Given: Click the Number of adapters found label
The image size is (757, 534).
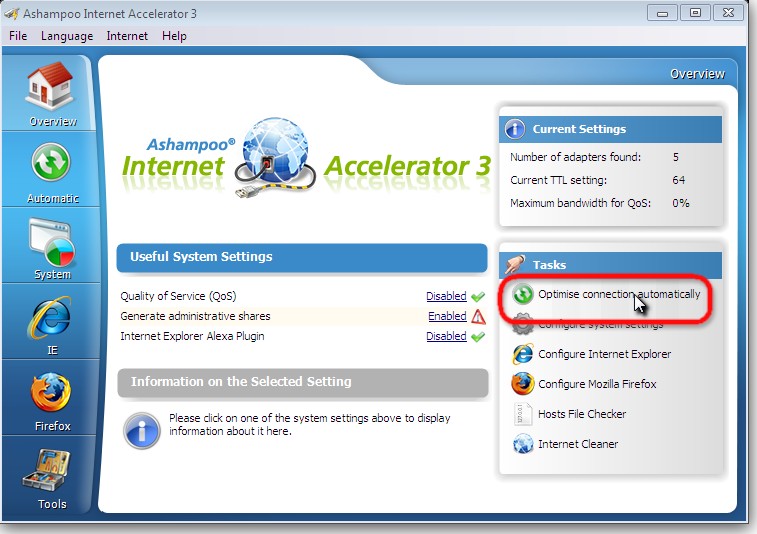Looking at the screenshot, I should (575, 157).
